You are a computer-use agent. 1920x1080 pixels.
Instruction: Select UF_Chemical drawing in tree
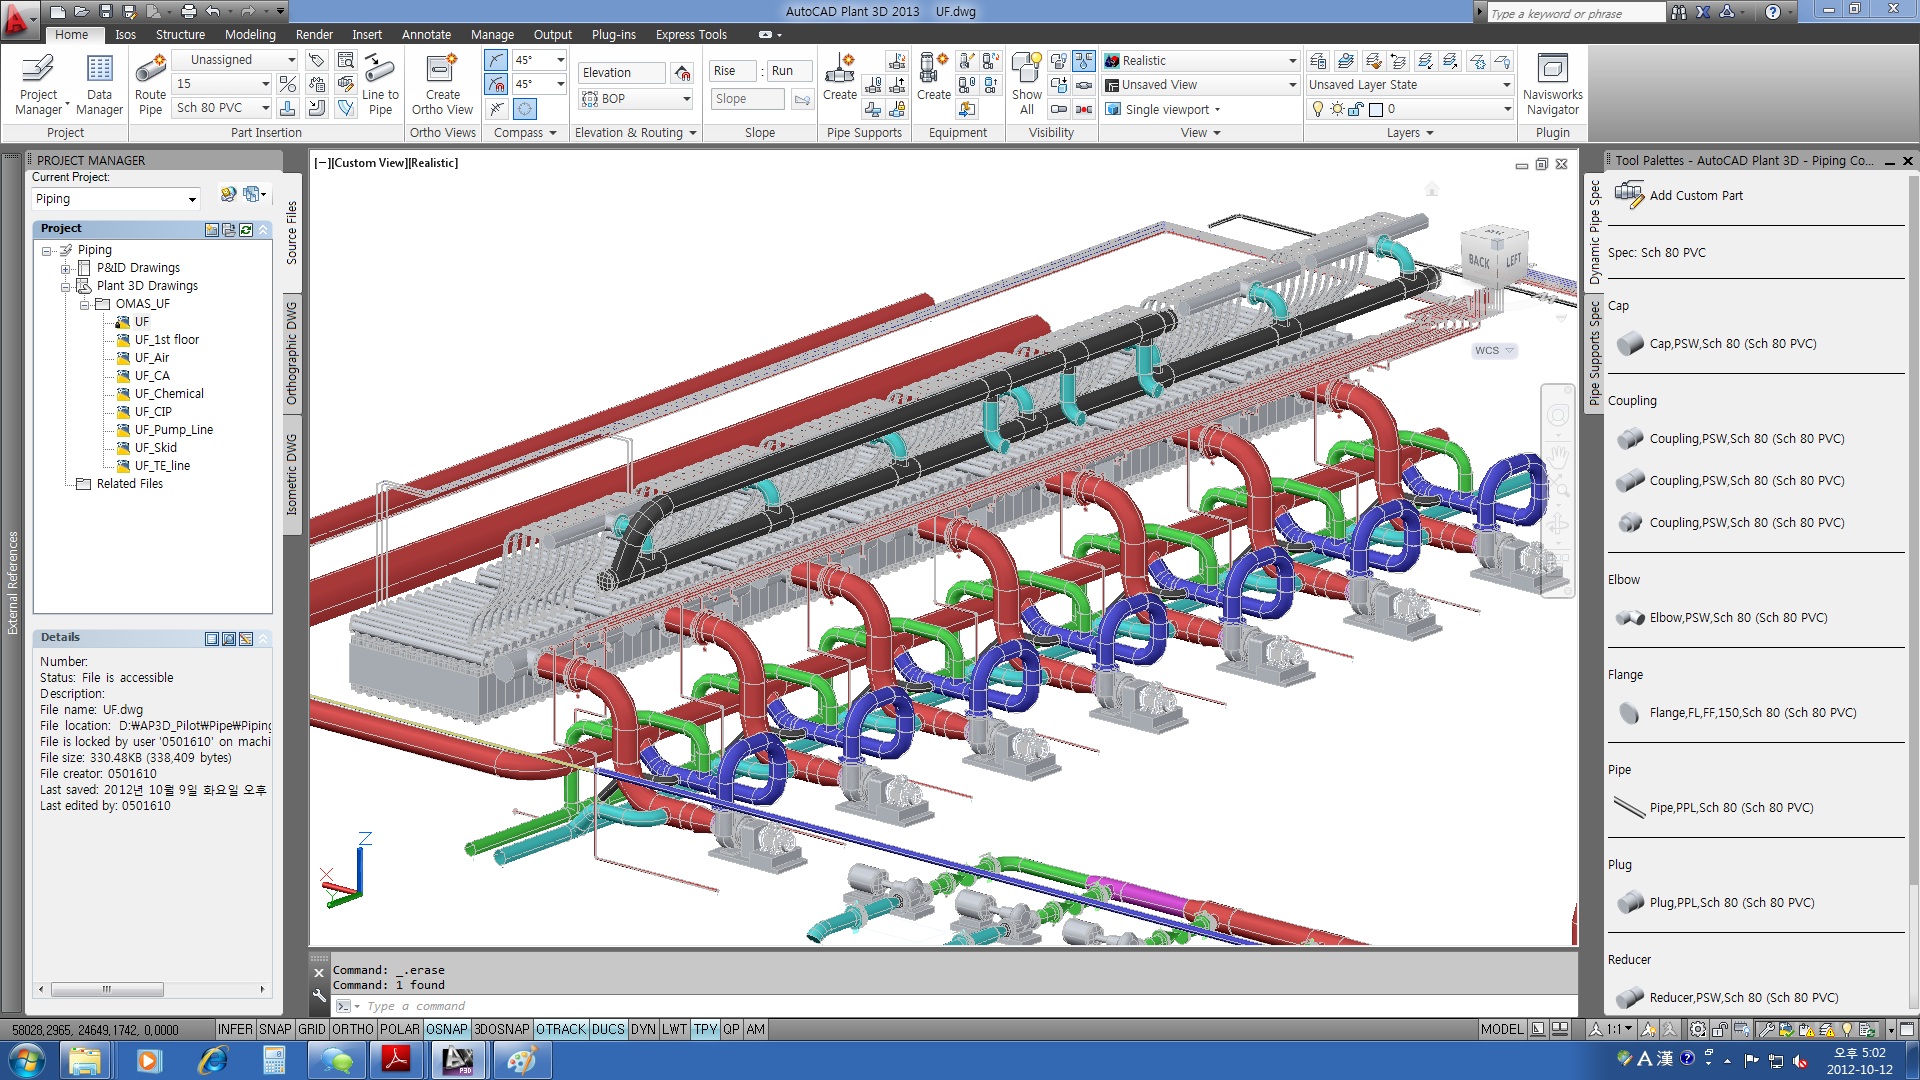(169, 394)
